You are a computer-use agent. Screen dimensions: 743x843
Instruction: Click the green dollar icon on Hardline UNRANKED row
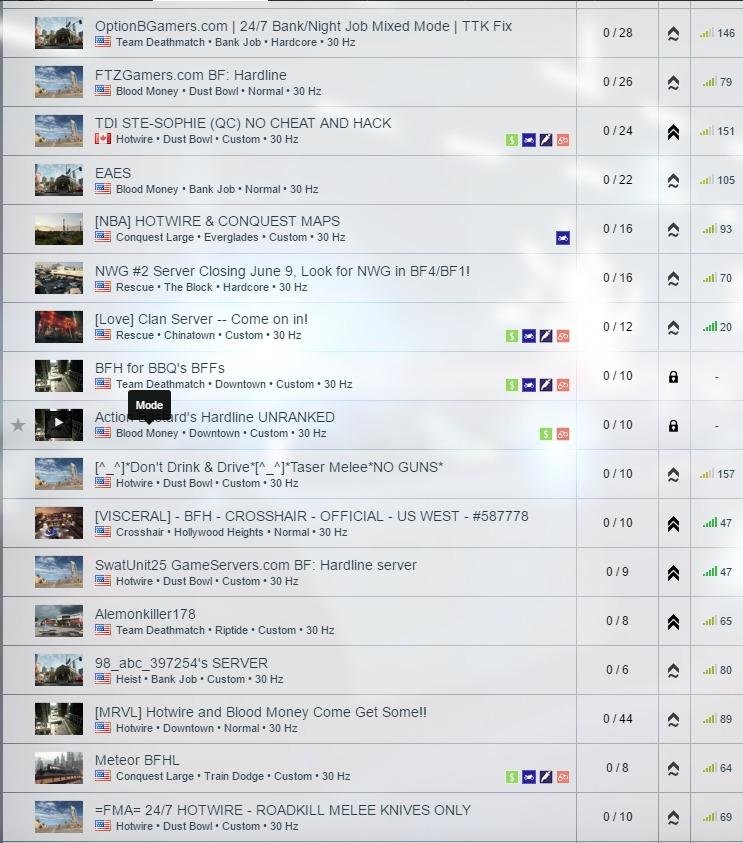point(546,434)
